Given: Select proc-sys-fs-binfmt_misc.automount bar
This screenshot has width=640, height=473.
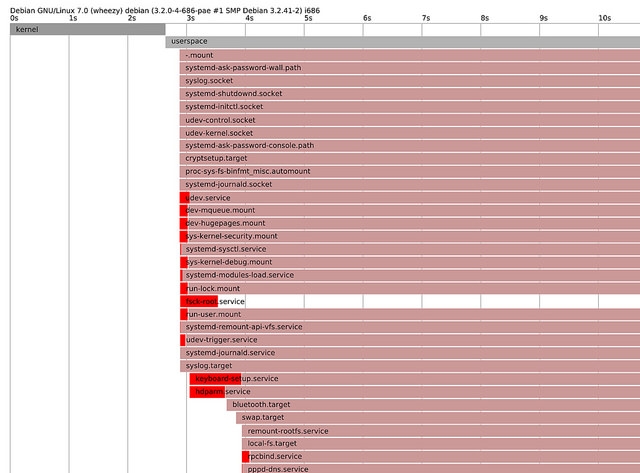Looking at the screenshot, I should point(410,171).
